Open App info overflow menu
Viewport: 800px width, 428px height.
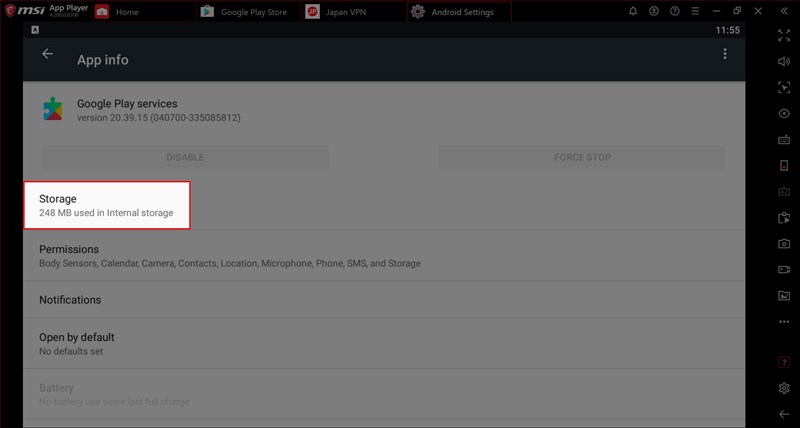pyautogui.click(x=725, y=54)
